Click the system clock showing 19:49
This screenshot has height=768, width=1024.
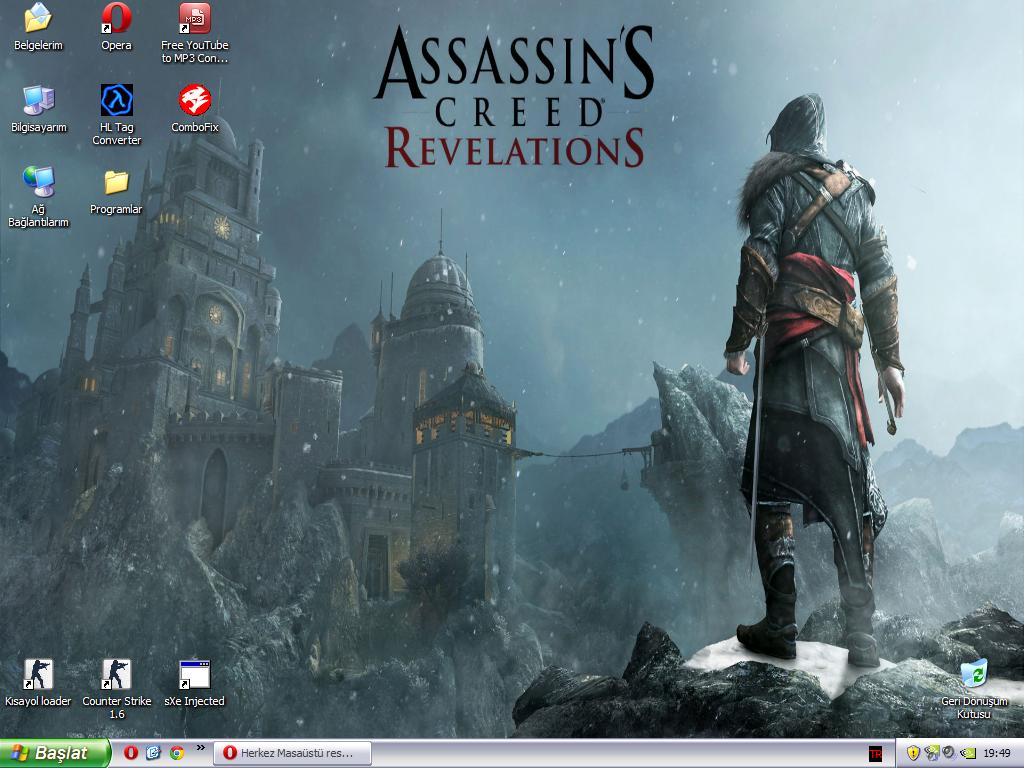tap(996, 753)
